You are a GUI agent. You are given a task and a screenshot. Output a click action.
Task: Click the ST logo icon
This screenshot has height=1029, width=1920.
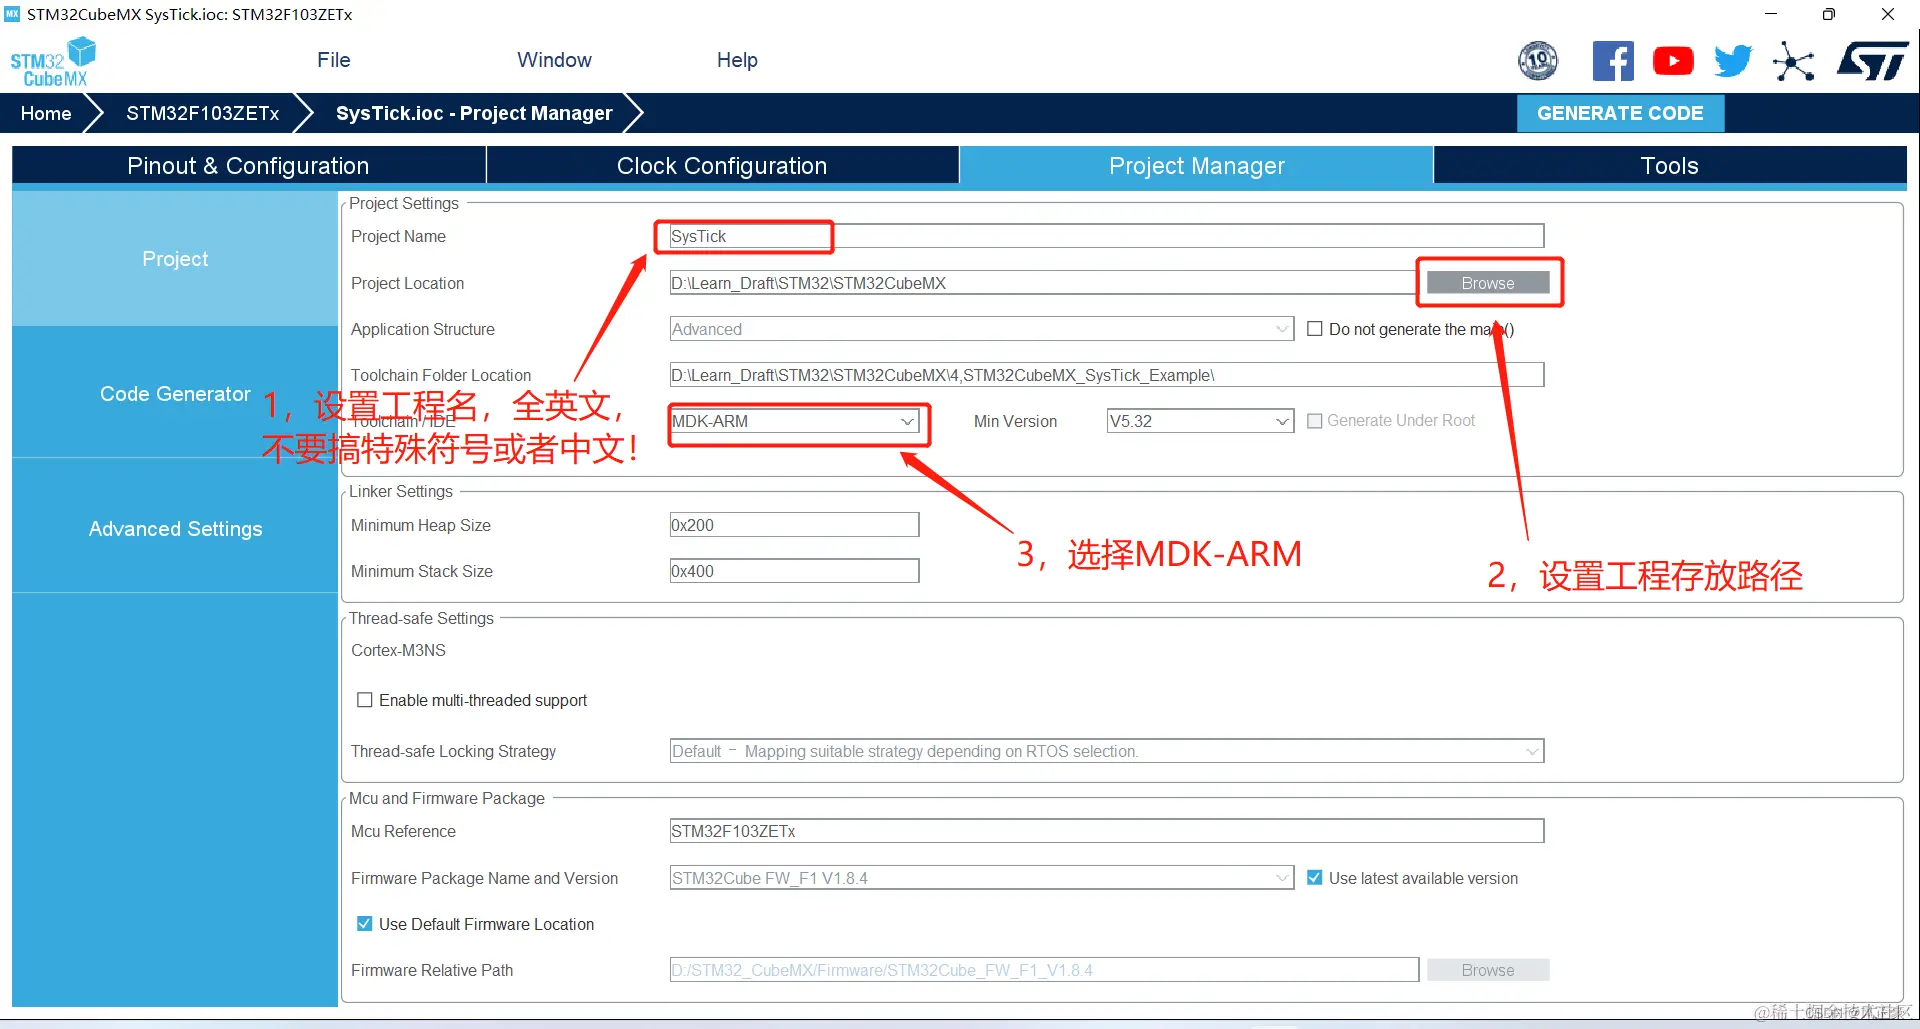[1872, 61]
